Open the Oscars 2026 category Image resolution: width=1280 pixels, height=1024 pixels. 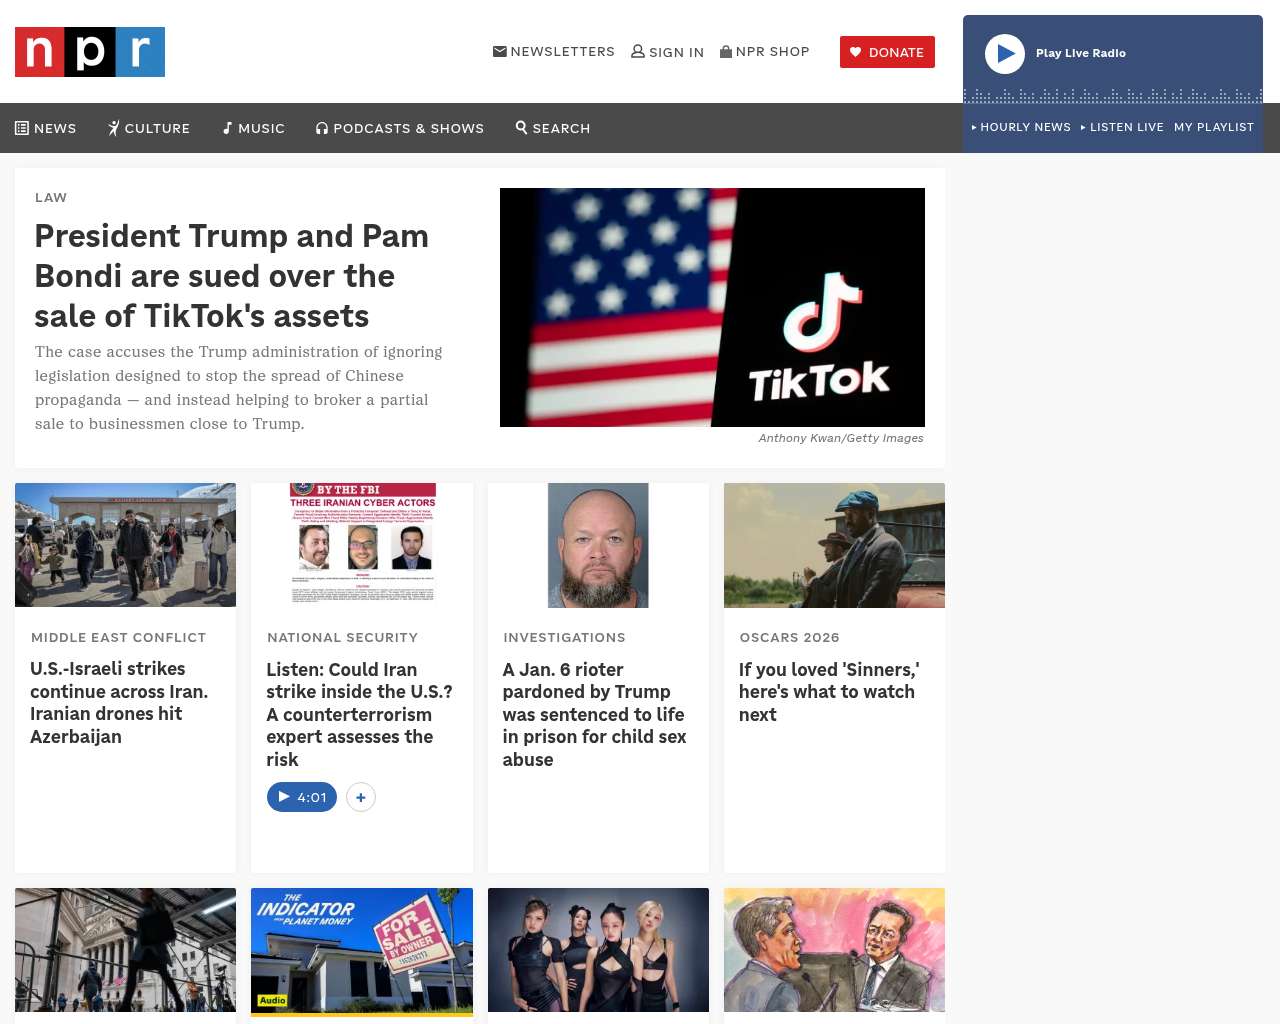790,637
